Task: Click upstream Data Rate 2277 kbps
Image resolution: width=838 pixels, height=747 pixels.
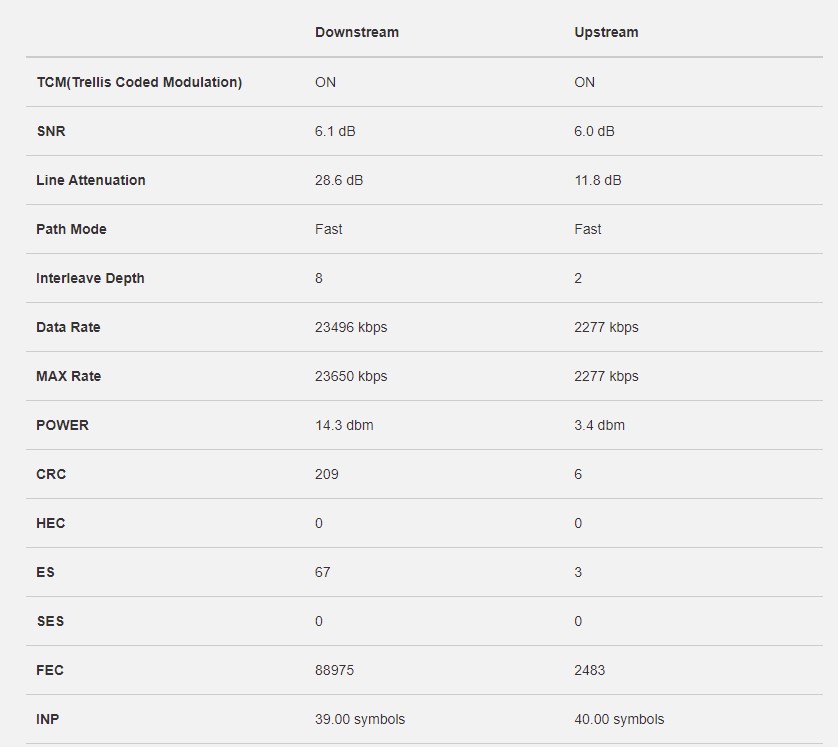Action: pos(606,327)
